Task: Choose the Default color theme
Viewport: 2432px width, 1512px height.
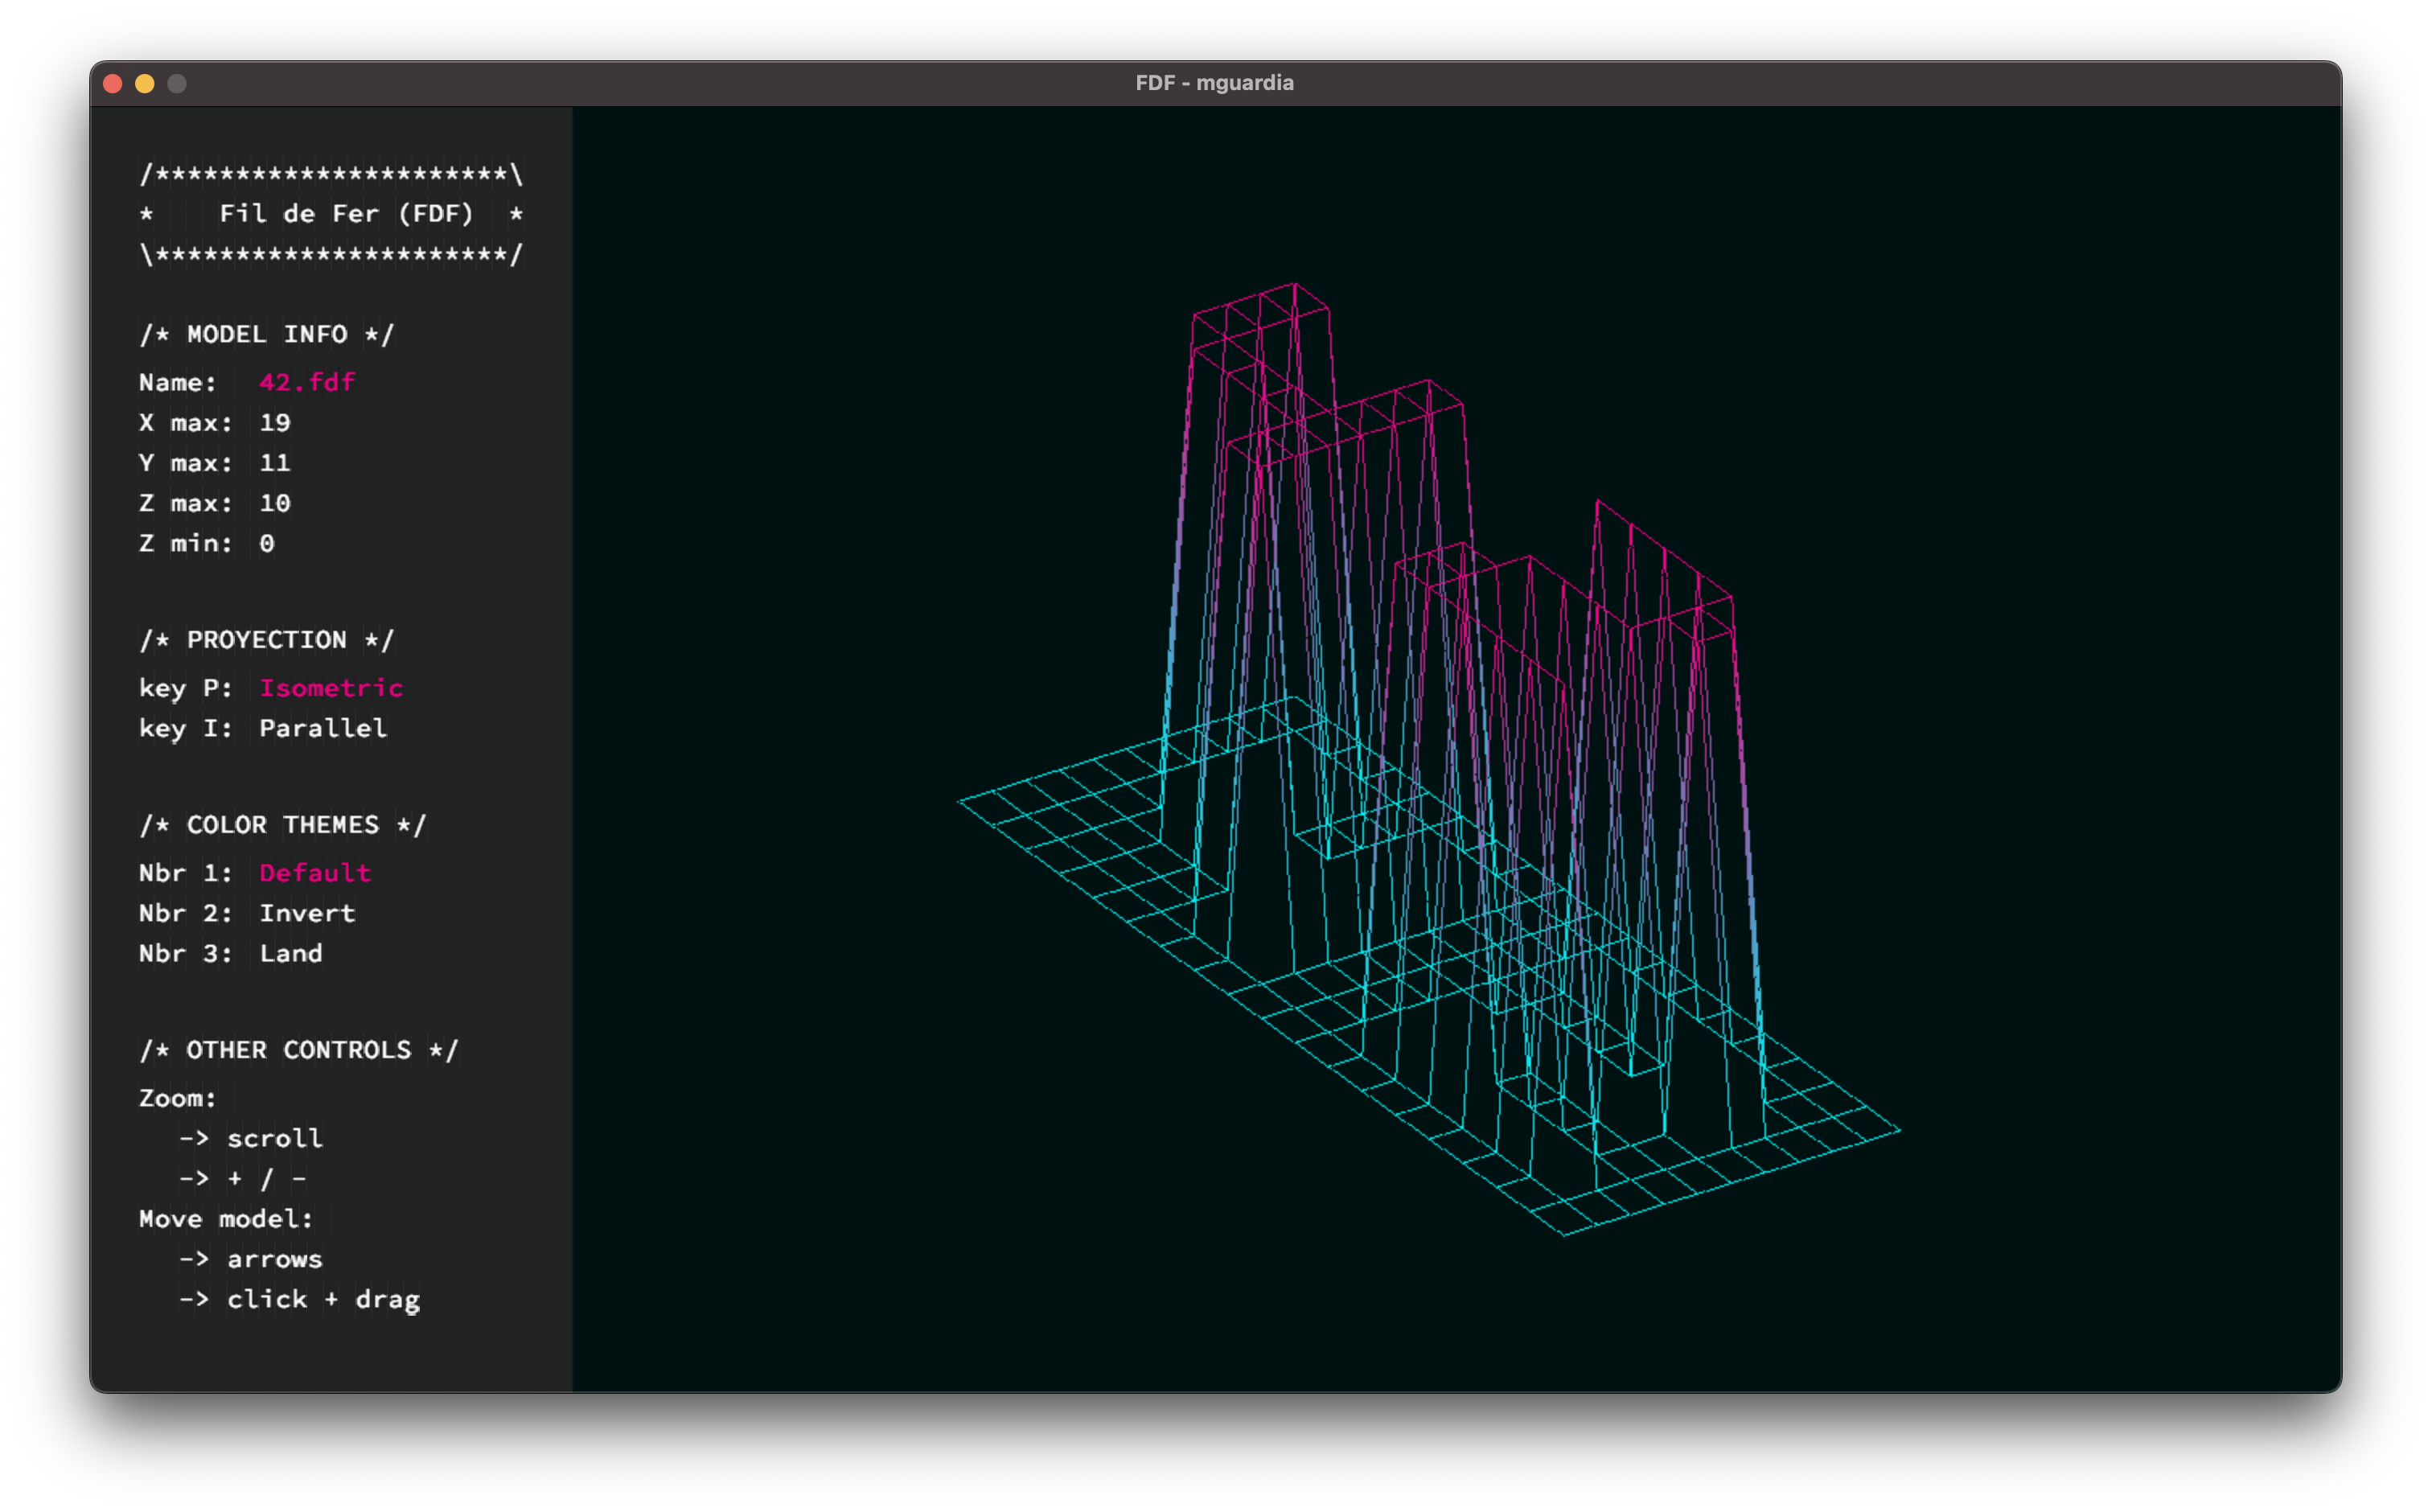Action: click(315, 873)
